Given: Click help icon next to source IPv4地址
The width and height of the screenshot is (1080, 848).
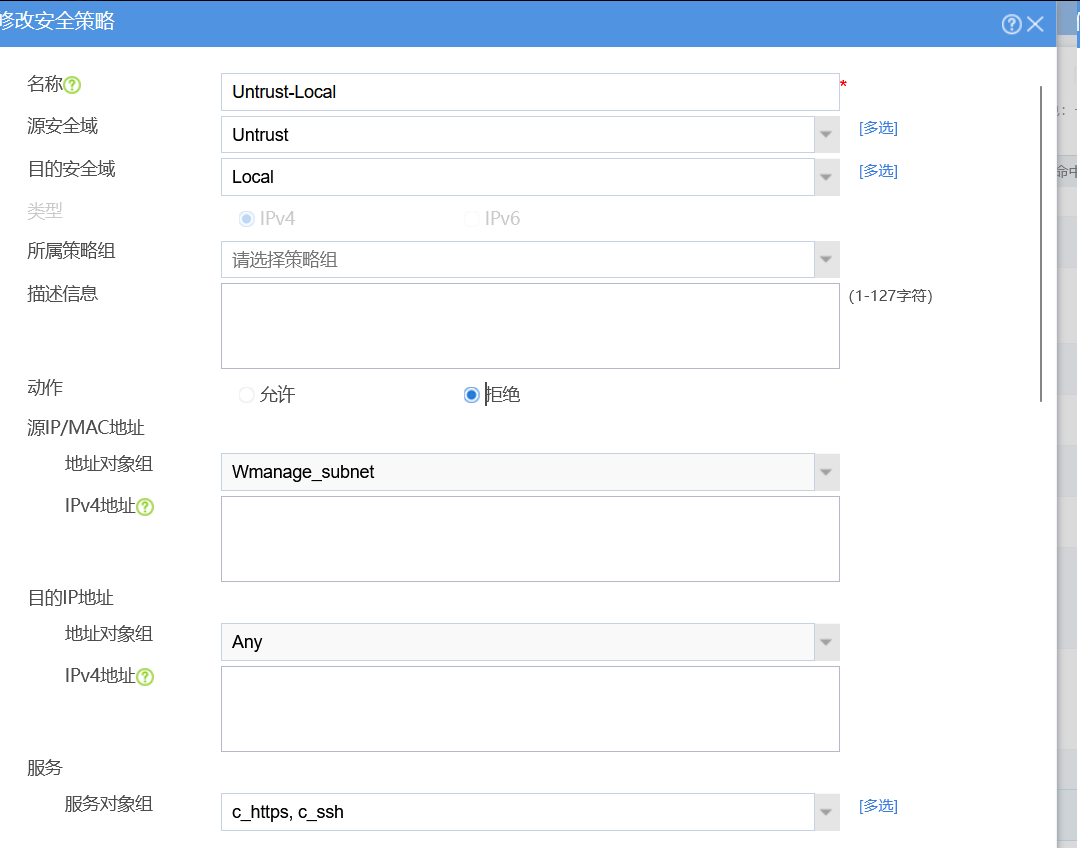Looking at the screenshot, I should (x=145, y=507).
